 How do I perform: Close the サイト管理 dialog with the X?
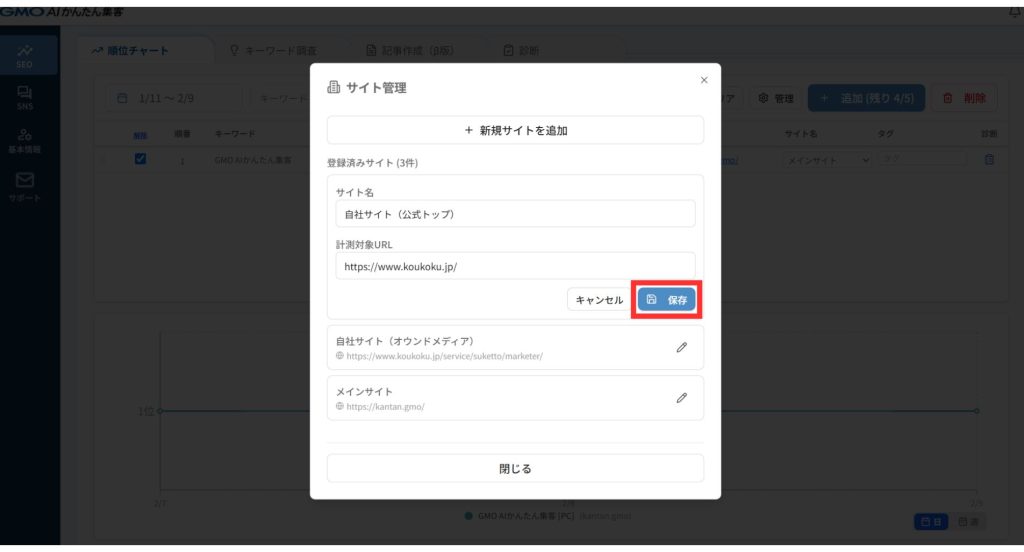[704, 80]
